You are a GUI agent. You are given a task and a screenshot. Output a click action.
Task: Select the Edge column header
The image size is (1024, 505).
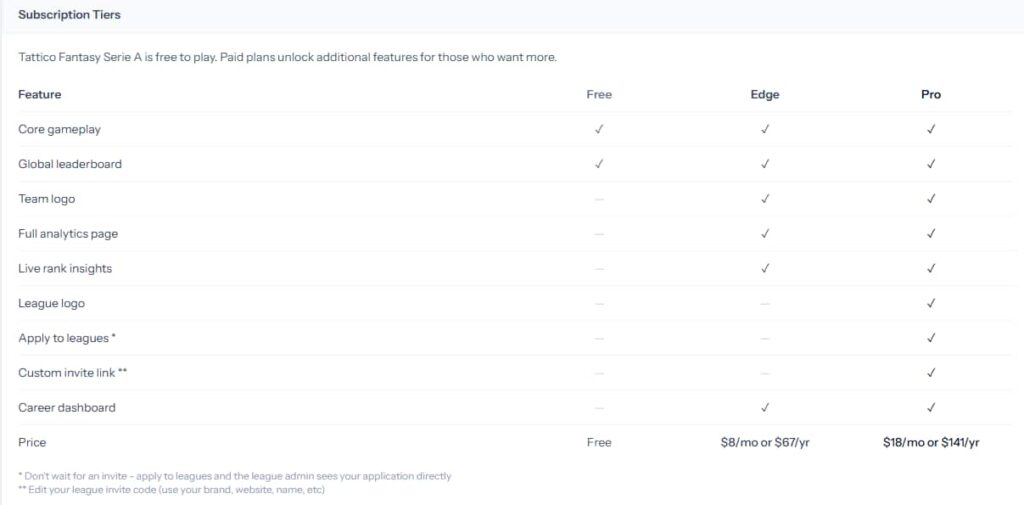[x=765, y=95]
